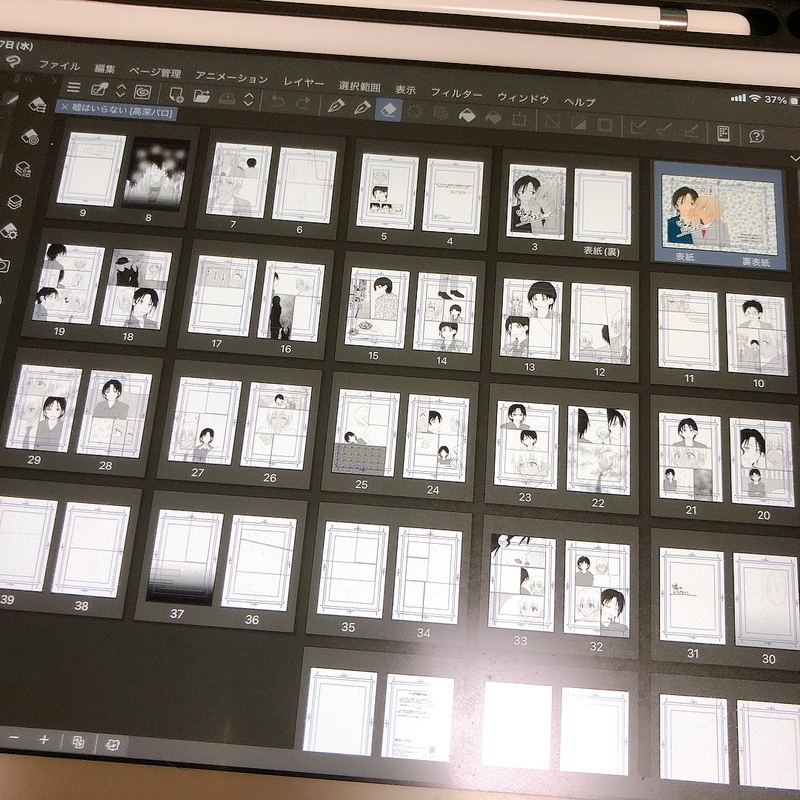Open the ページ管理 menu

pos(155,72)
